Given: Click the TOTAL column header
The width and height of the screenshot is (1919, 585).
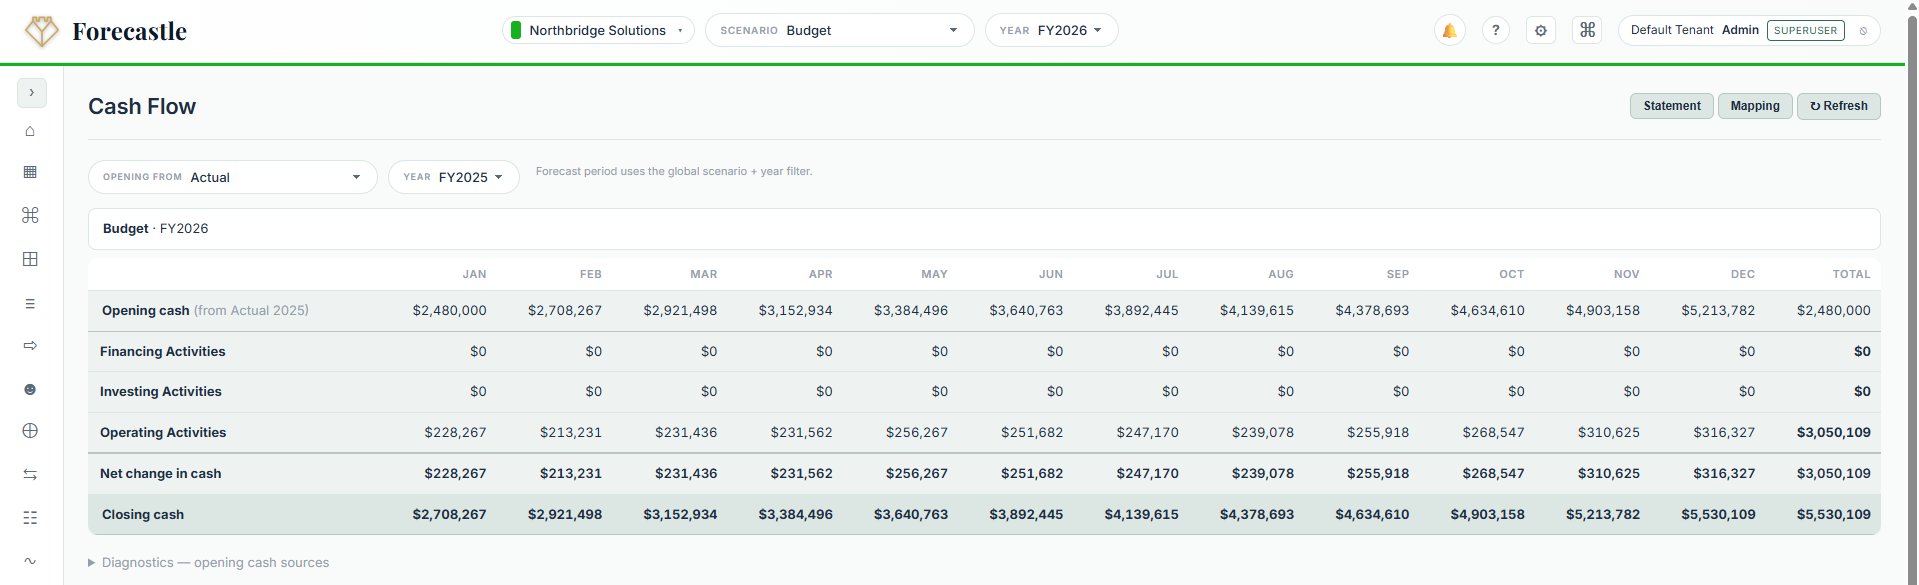Looking at the screenshot, I should click(x=1851, y=274).
